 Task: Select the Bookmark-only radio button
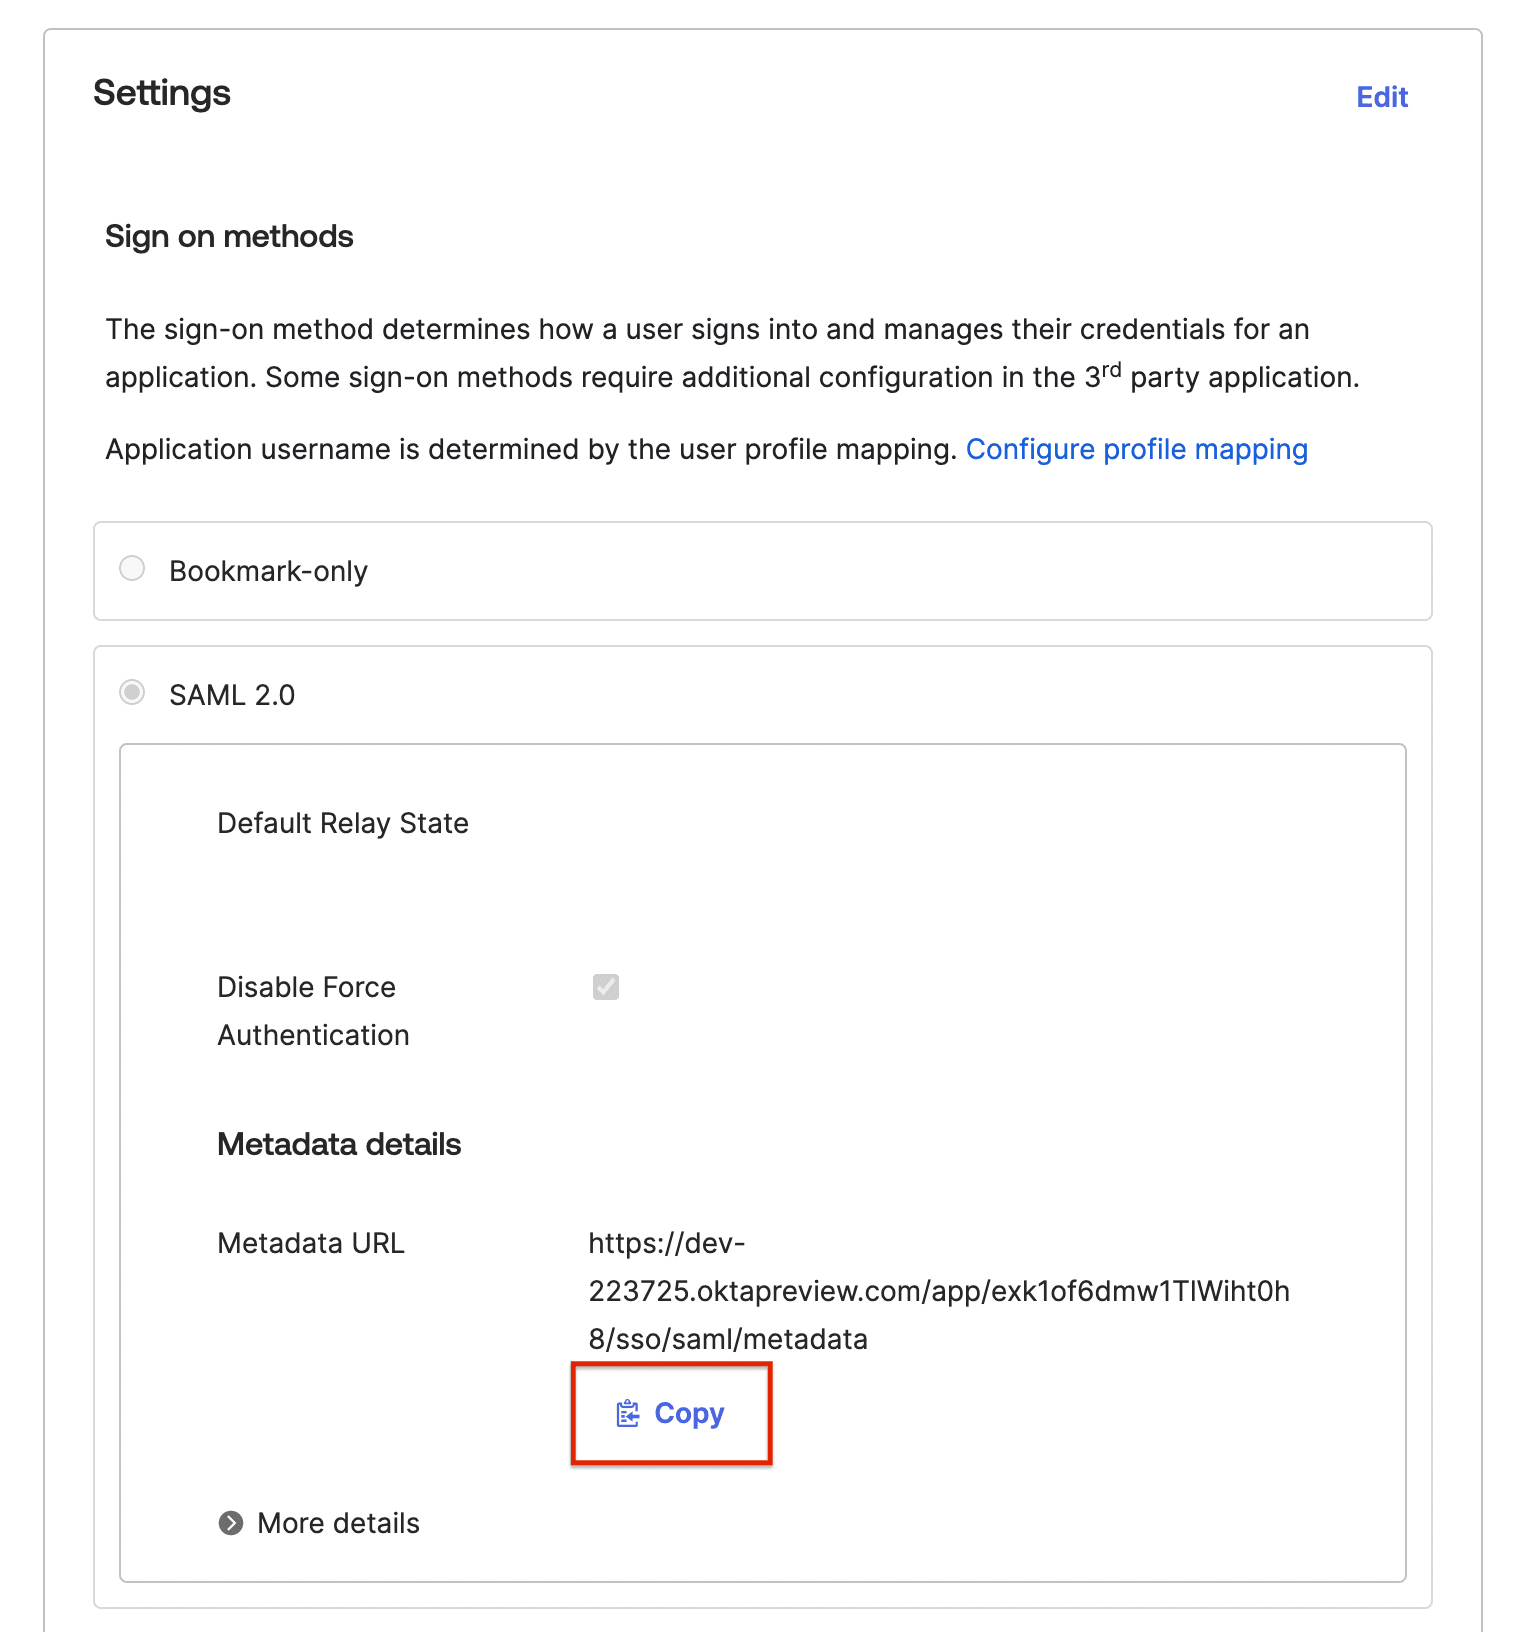(x=132, y=569)
